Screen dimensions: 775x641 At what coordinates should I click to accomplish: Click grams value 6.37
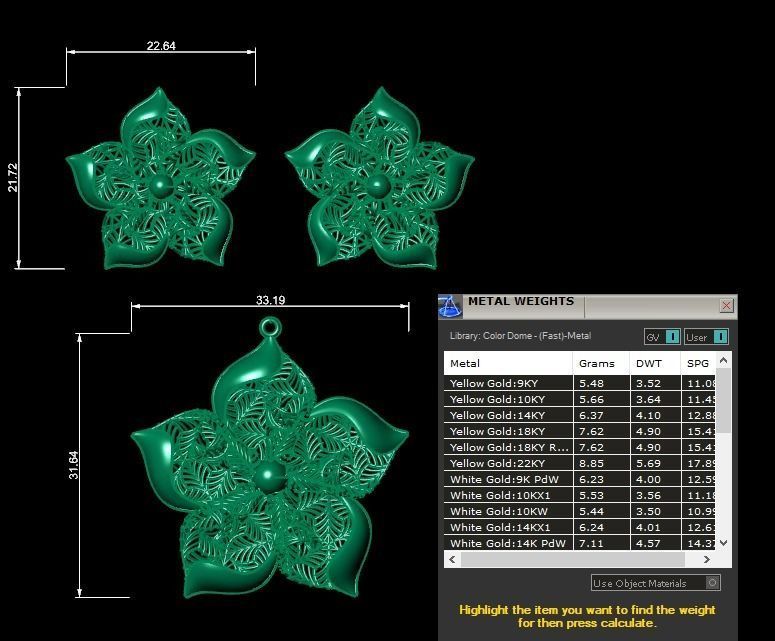[x=591, y=415]
